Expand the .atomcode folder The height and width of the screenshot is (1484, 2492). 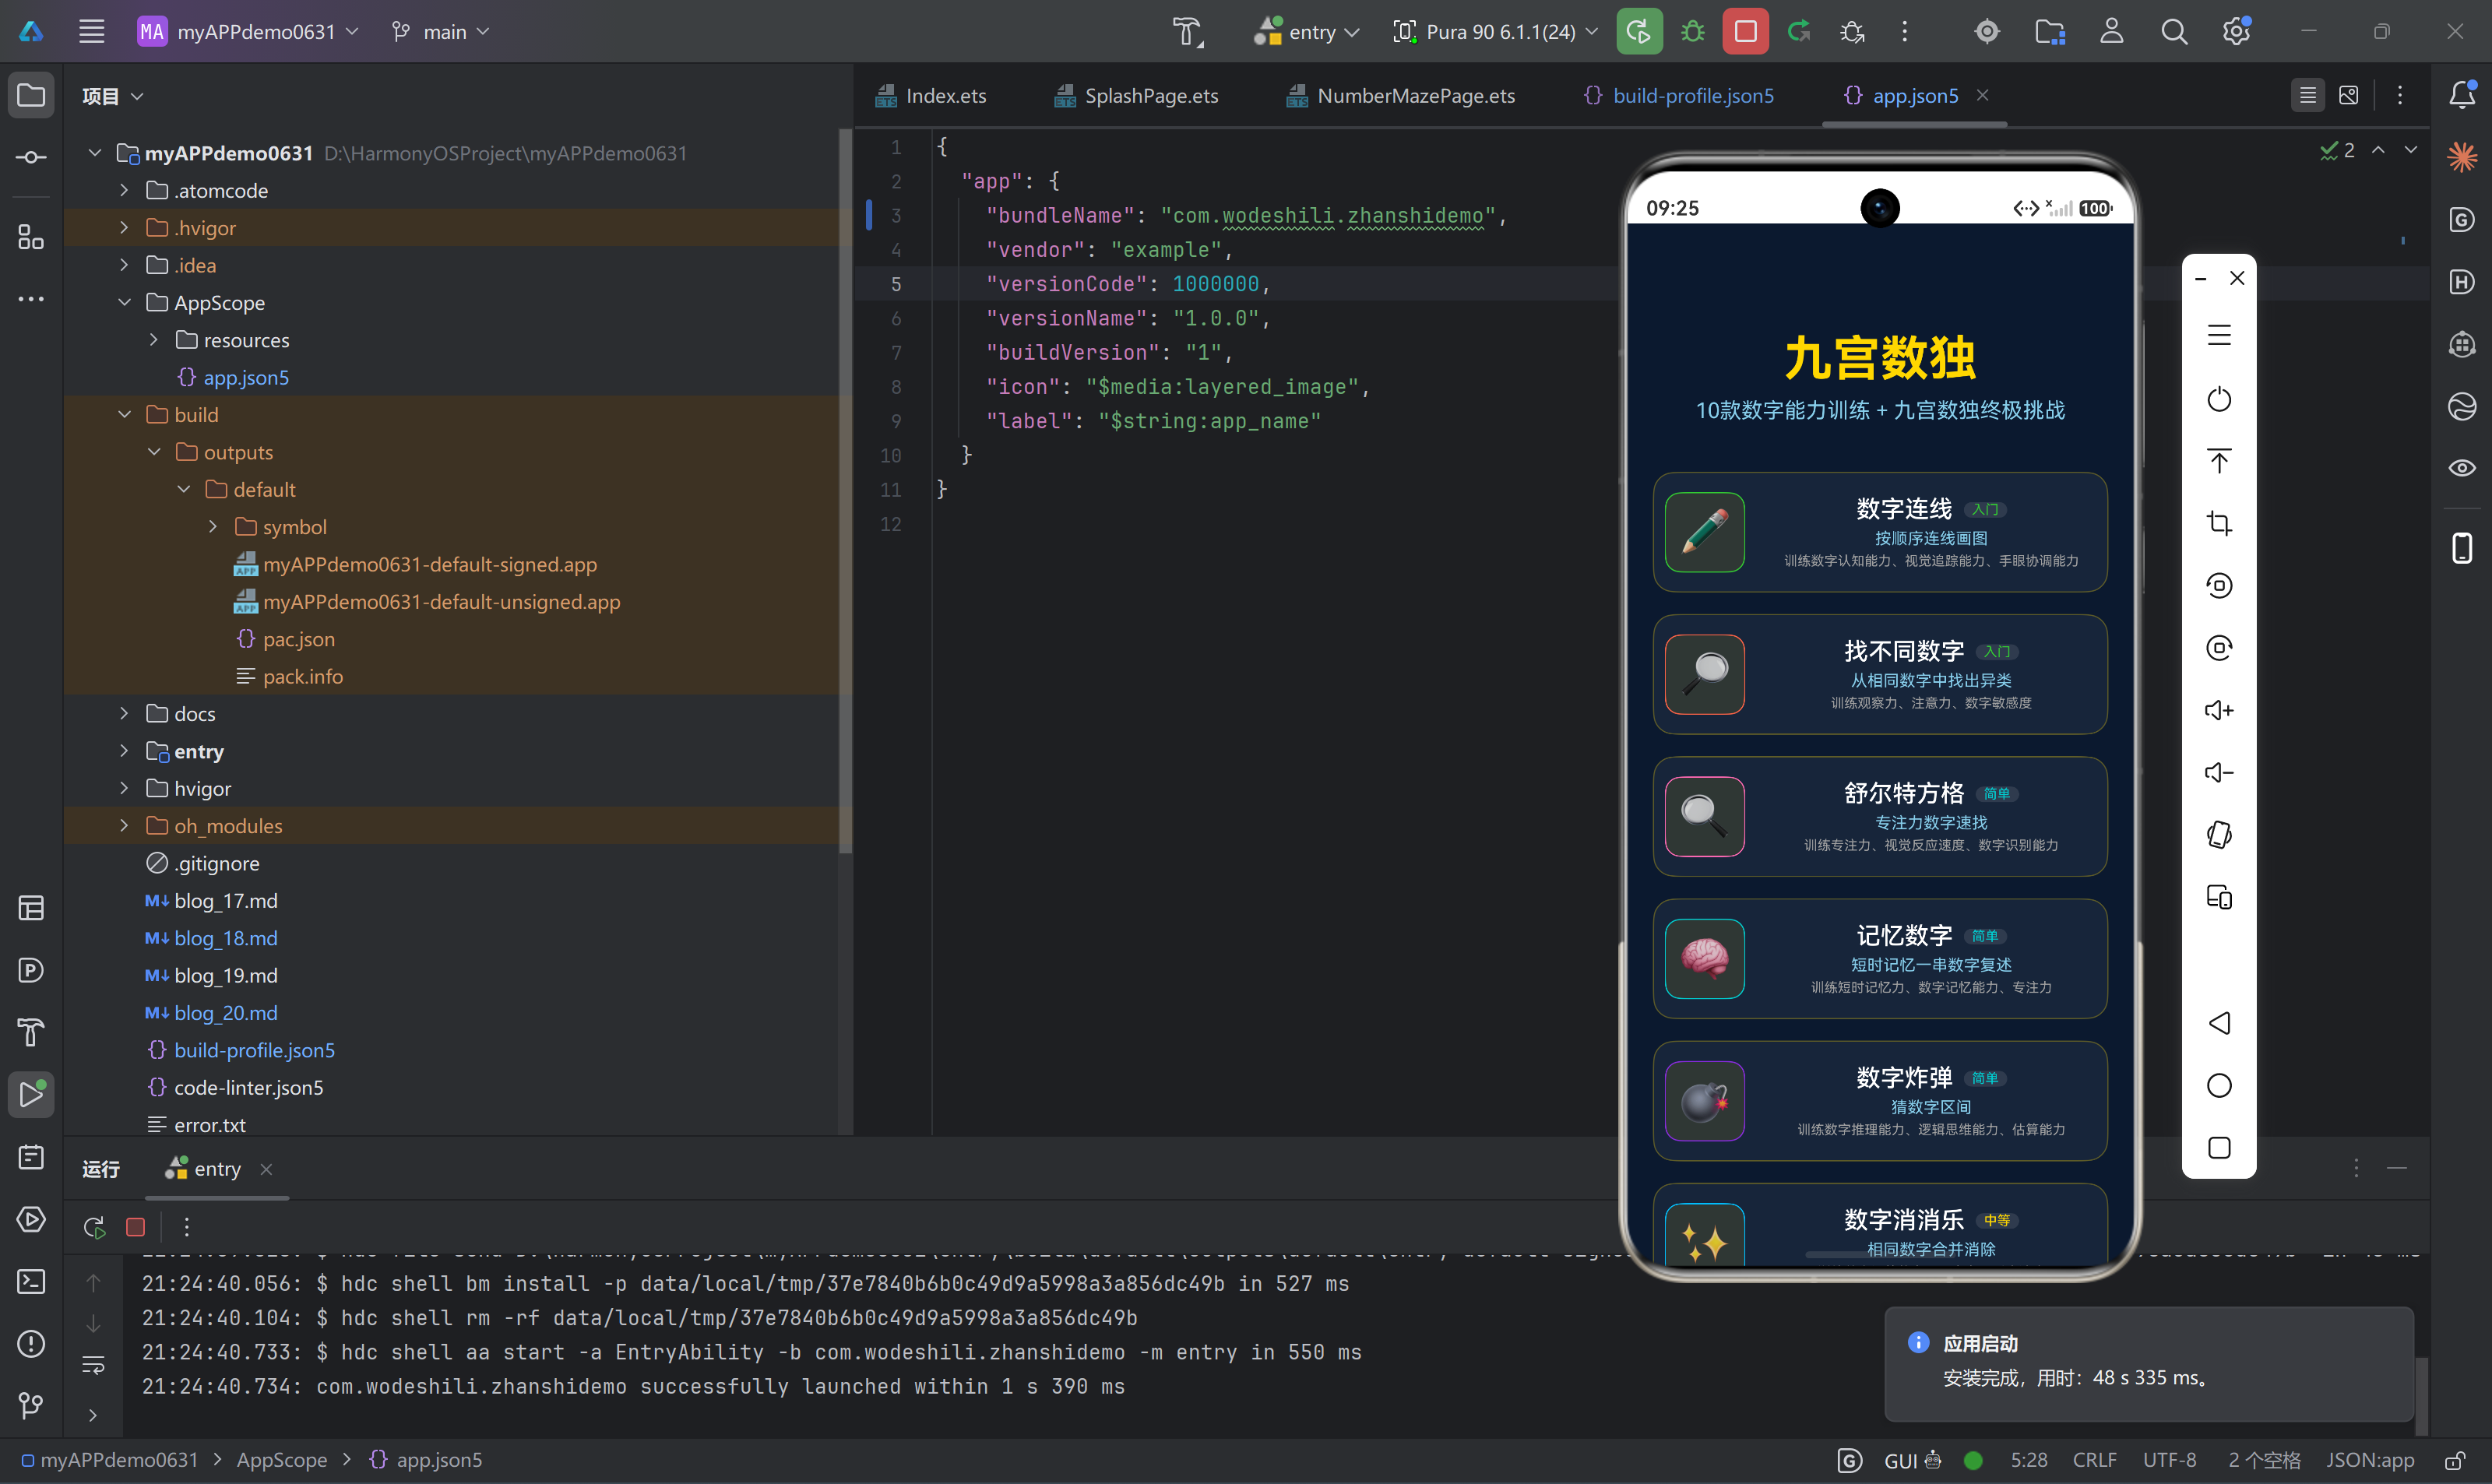(x=124, y=190)
